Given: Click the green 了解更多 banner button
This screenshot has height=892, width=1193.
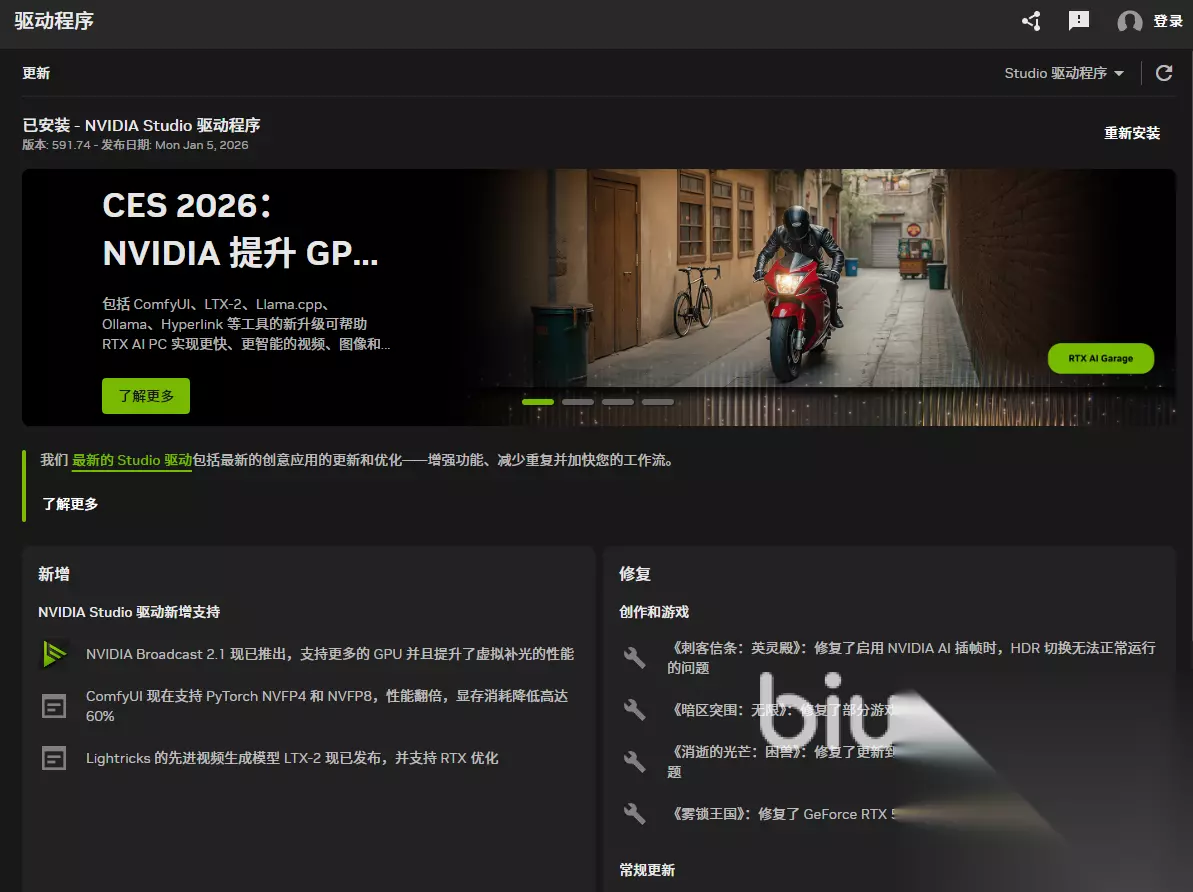Looking at the screenshot, I should click(146, 396).
